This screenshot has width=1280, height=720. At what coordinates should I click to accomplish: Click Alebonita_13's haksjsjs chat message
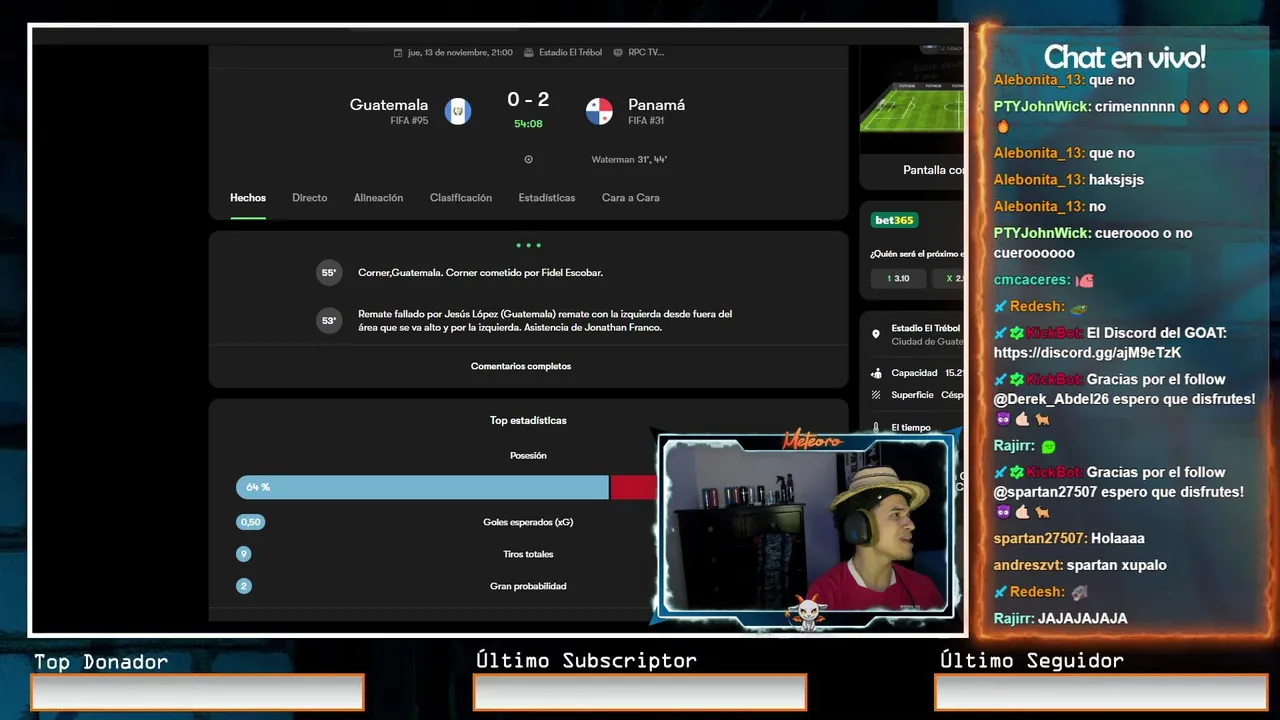[x=1068, y=180]
